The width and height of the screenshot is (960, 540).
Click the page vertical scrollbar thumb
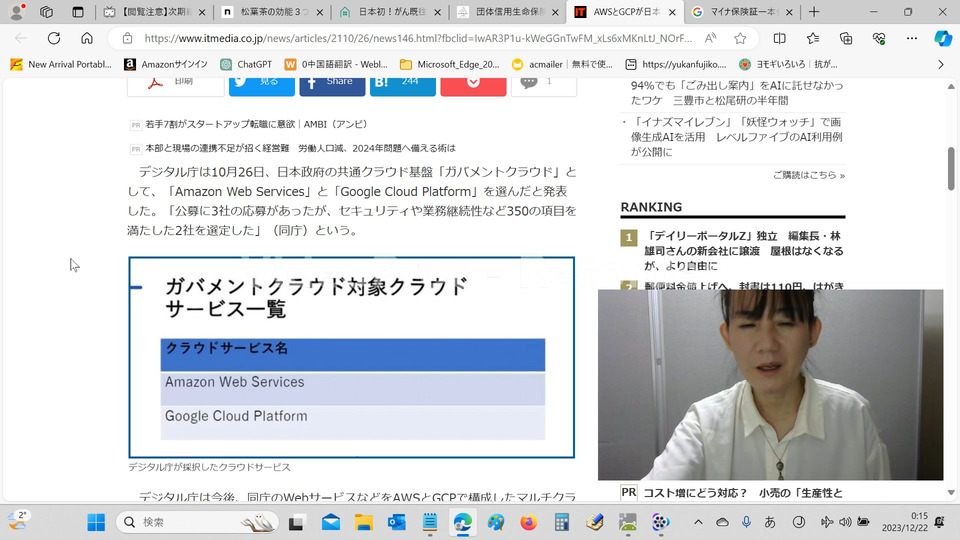pos(951,168)
